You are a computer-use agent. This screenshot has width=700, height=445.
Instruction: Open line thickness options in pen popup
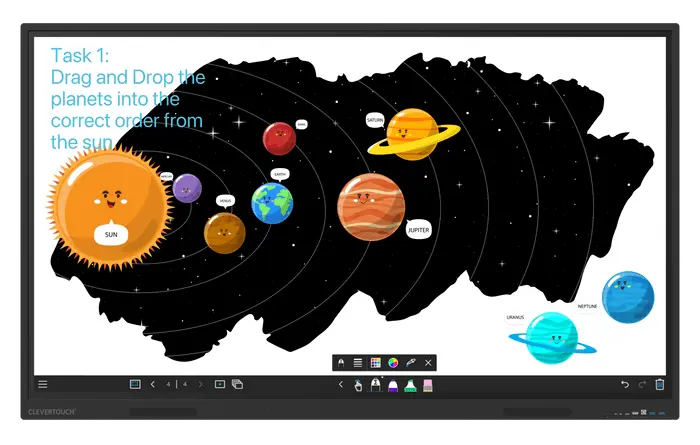coord(358,363)
